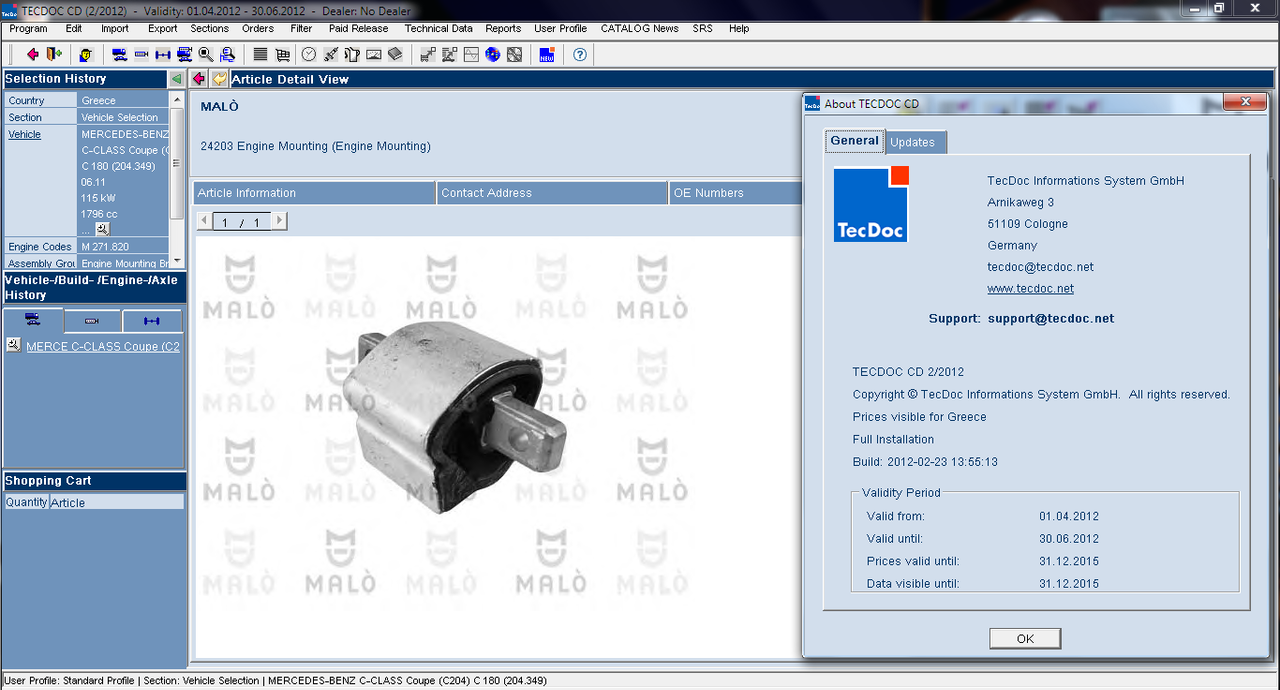This screenshot has height=690, width=1280.
Task: Open the Sections menu
Action: point(209,29)
